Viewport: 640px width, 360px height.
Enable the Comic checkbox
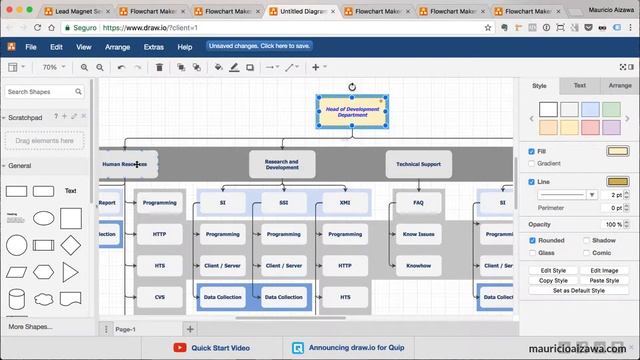pos(587,253)
